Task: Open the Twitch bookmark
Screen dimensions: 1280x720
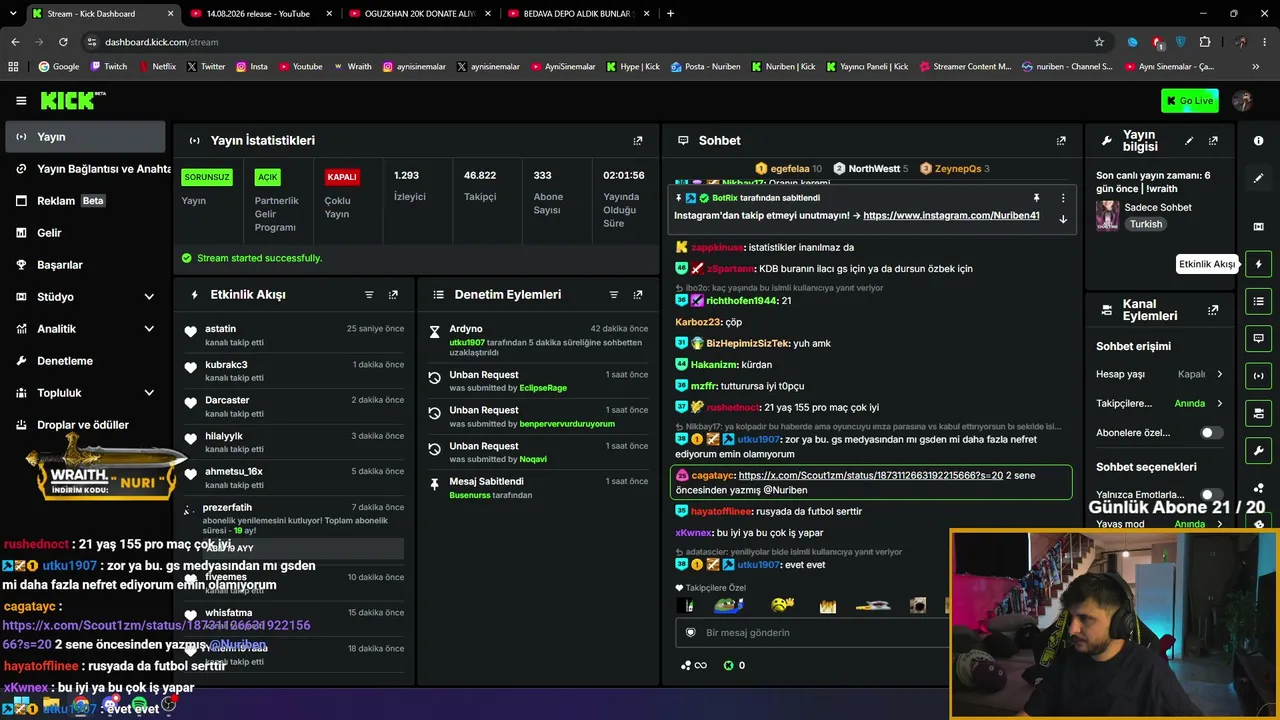Action: [x=109, y=67]
